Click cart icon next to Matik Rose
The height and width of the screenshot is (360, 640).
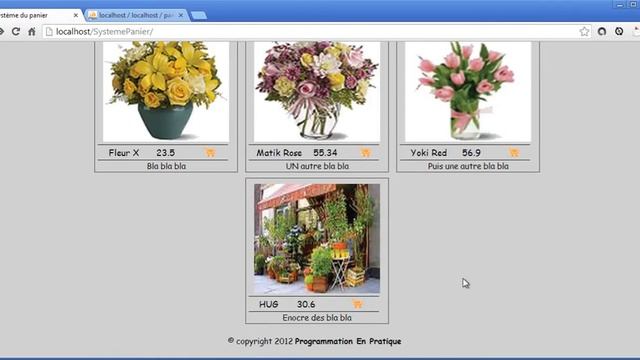[x=366, y=153]
